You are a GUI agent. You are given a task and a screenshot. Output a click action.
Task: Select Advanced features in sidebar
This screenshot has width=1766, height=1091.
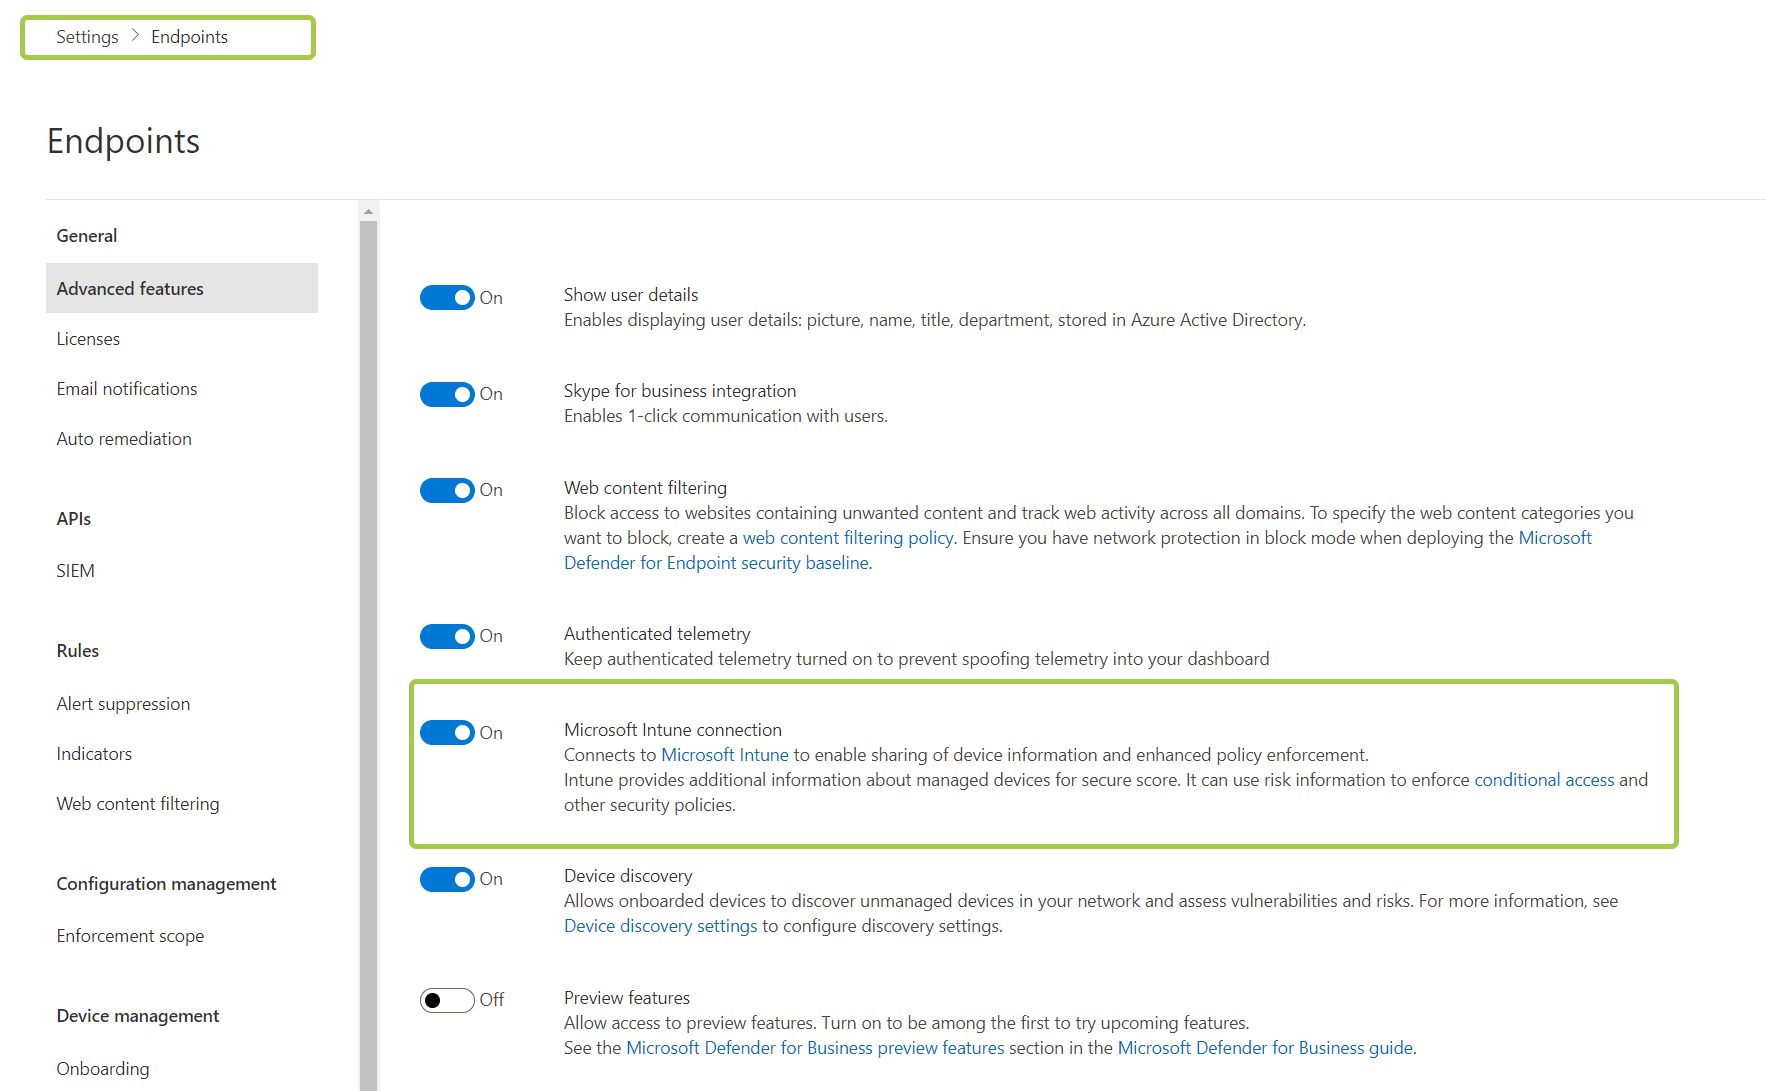(x=182, y=288)
